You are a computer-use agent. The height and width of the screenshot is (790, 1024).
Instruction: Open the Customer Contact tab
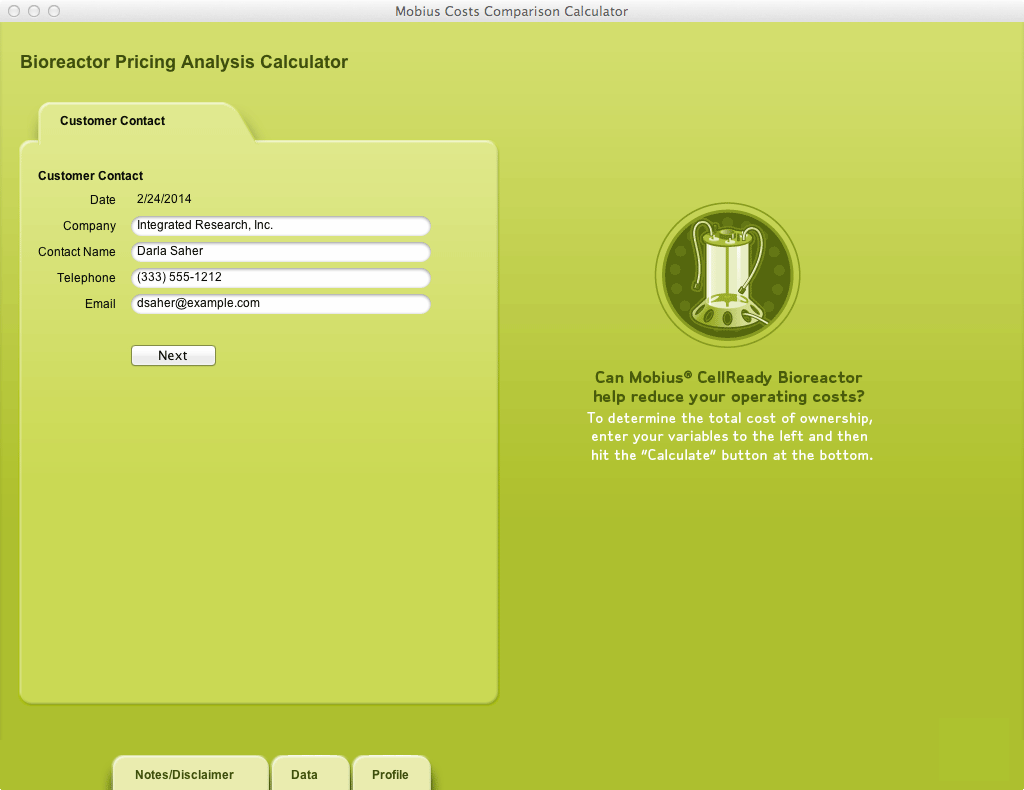[113, 121]
